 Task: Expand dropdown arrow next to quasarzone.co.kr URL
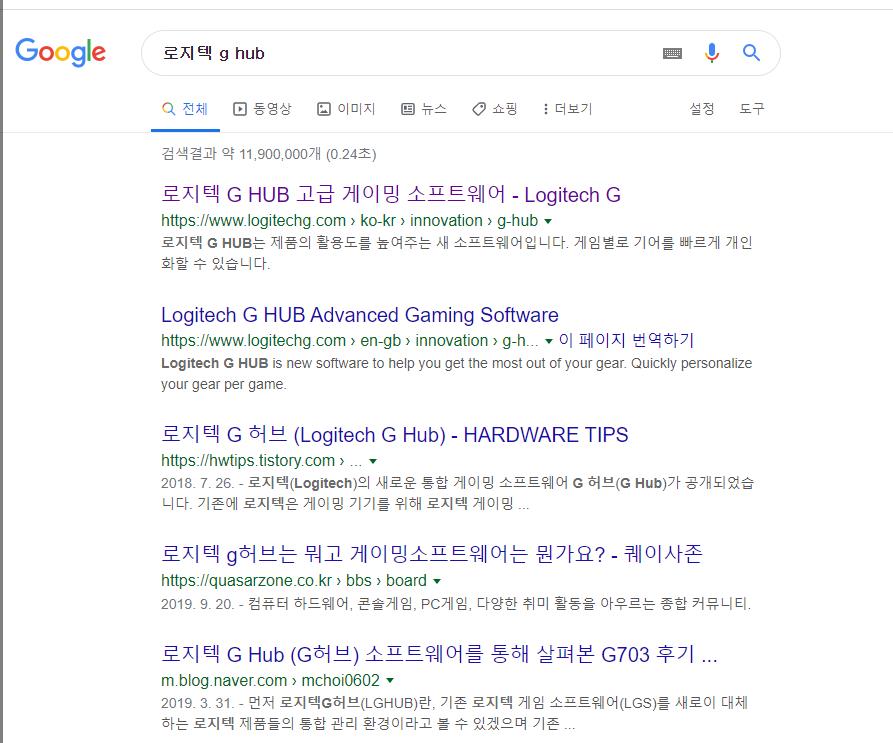(x=437, y=582)
